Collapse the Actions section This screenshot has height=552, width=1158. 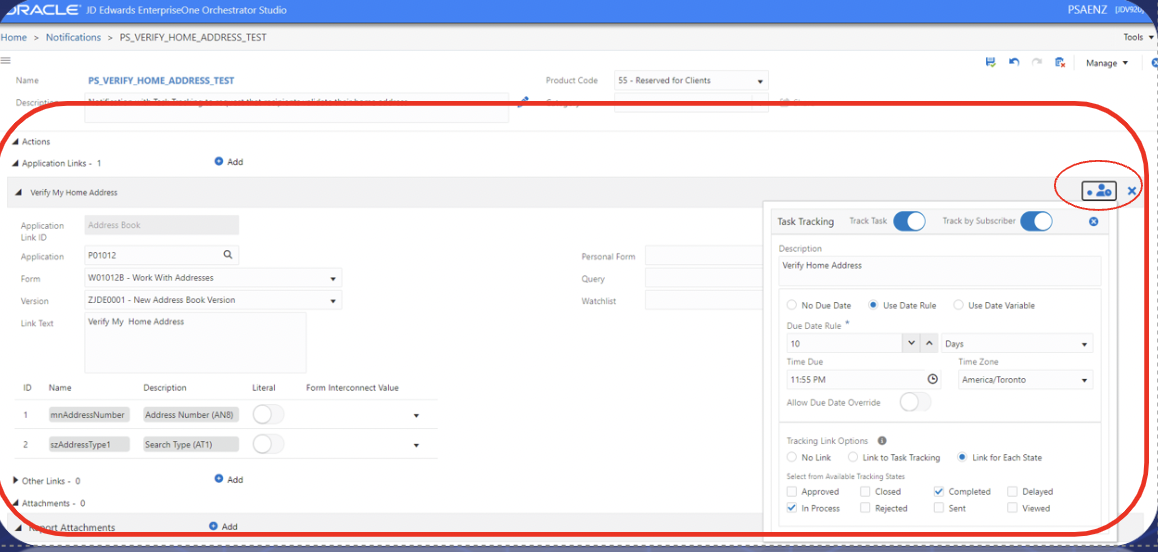coord(16,142)
